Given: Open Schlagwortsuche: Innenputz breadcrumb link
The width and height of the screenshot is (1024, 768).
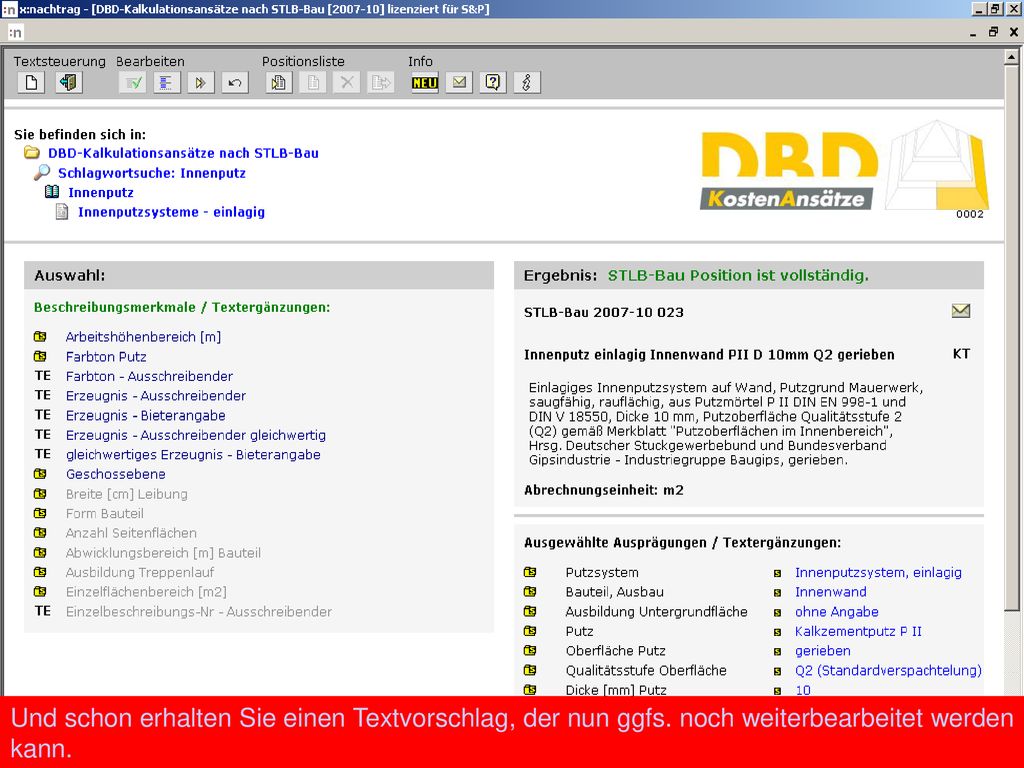Looking at the screenshot, I should [x=152, y=173].
